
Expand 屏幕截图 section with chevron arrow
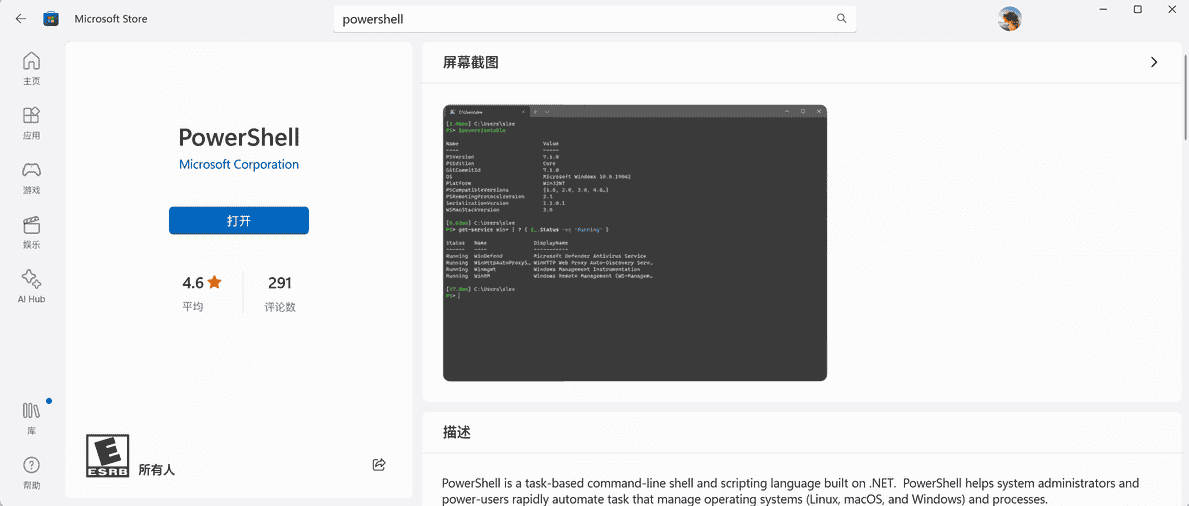click(1154, 62)
